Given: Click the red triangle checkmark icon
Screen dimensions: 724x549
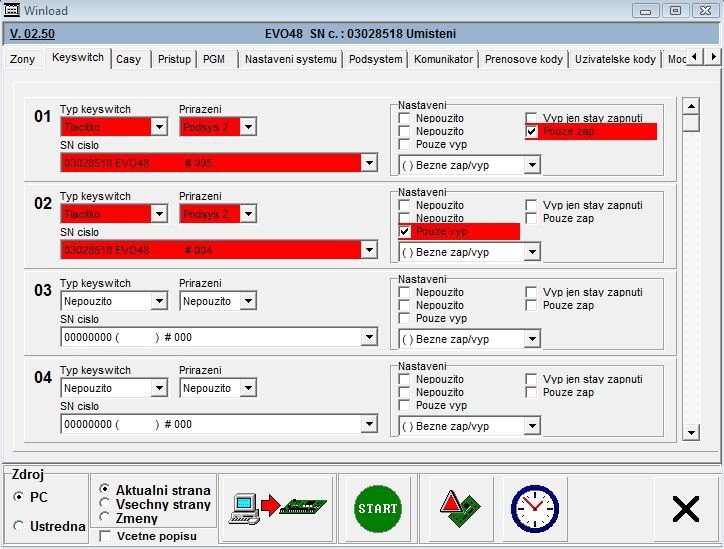Looking at the screenshot, I should [x=455, y=508].
